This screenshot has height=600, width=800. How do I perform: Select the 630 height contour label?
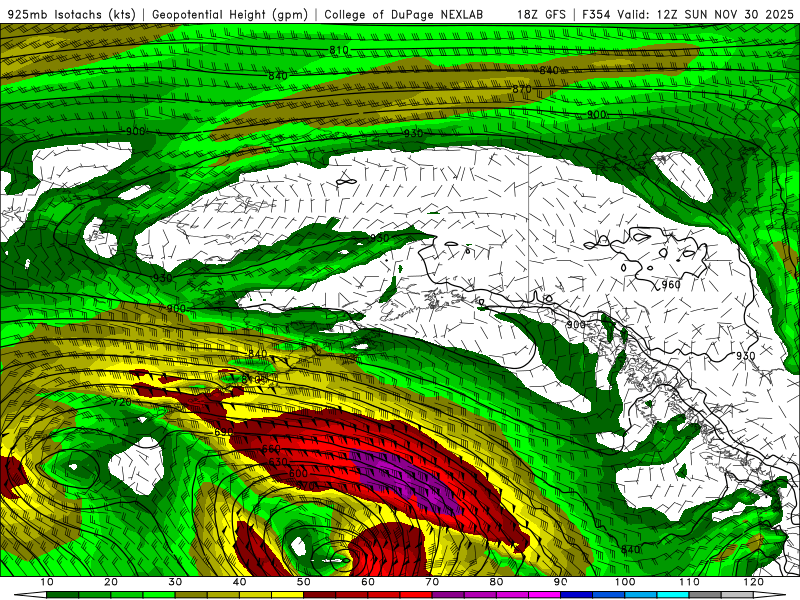point(278,462)
